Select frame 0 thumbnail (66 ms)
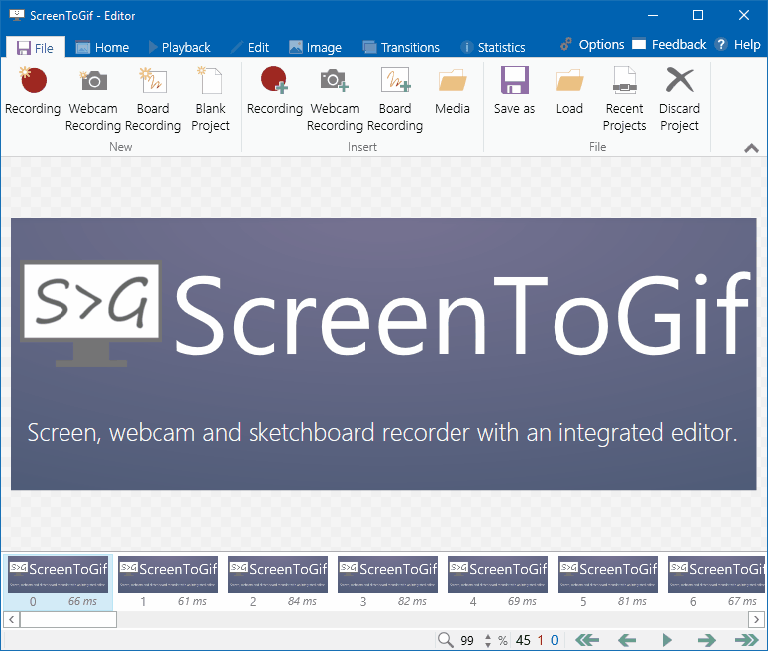The width and height of the screenshot is (768, 651). pos(58,582)
